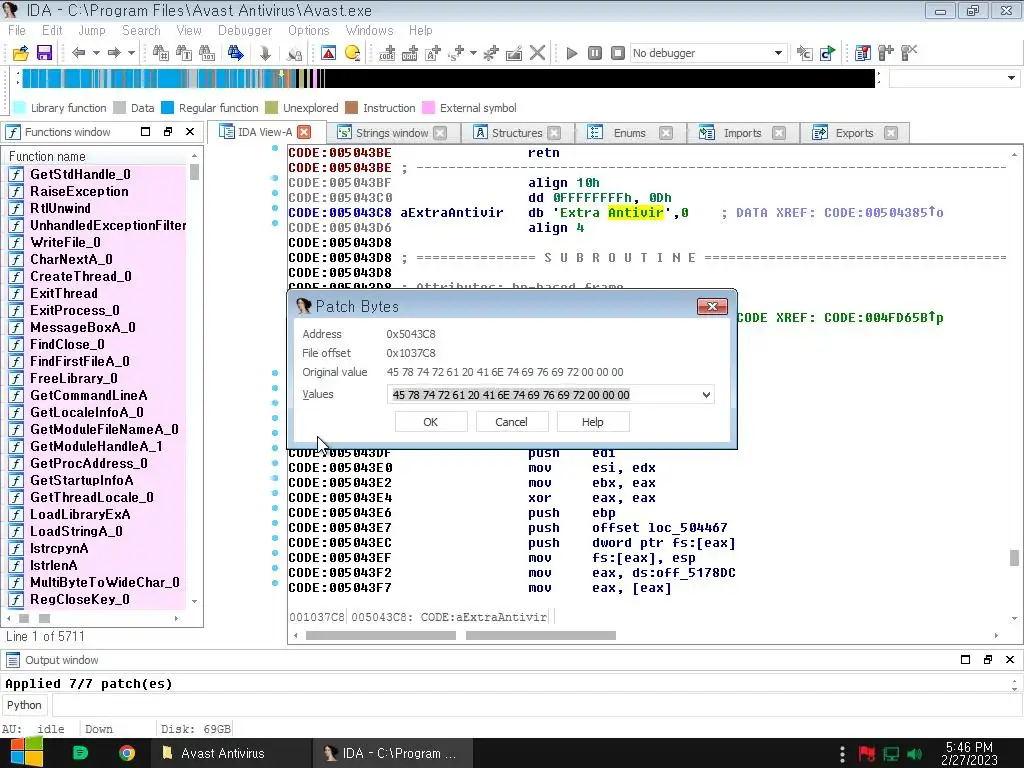This screenshot has height=768, width=1024.
Task: Click the Convert to data icon
Action: click(x=409, y=53)
